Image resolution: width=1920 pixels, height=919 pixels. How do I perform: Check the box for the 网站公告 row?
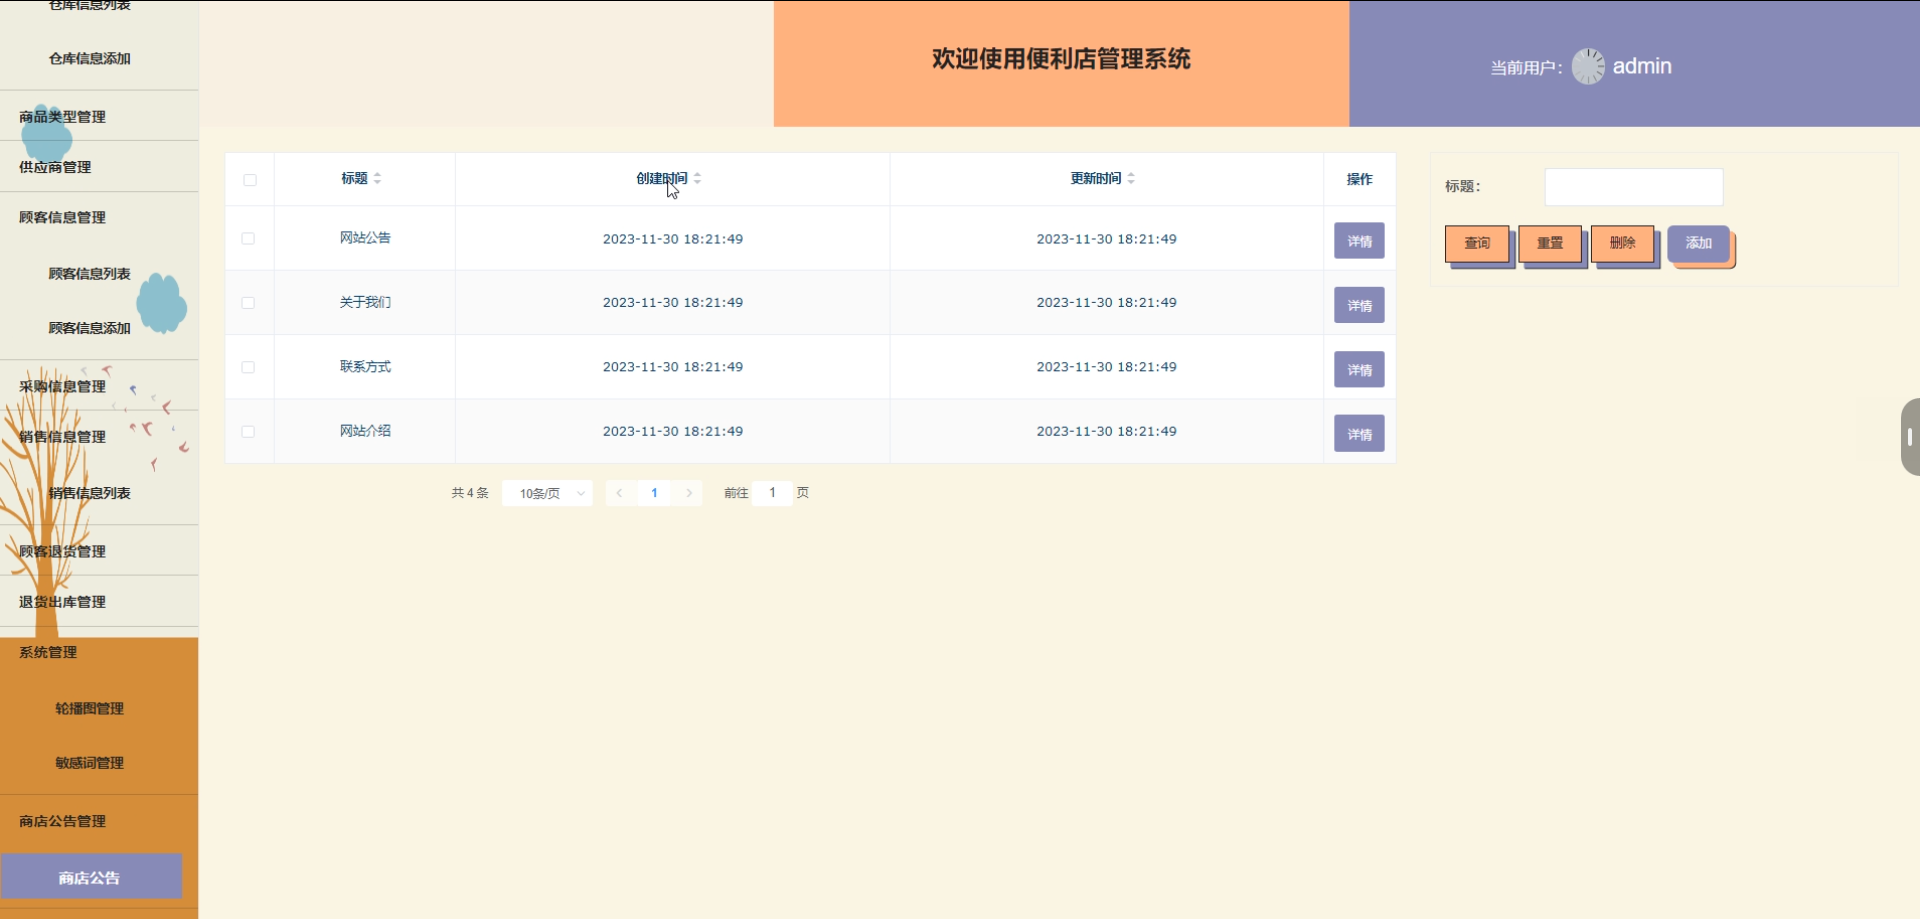coord(248,239)
